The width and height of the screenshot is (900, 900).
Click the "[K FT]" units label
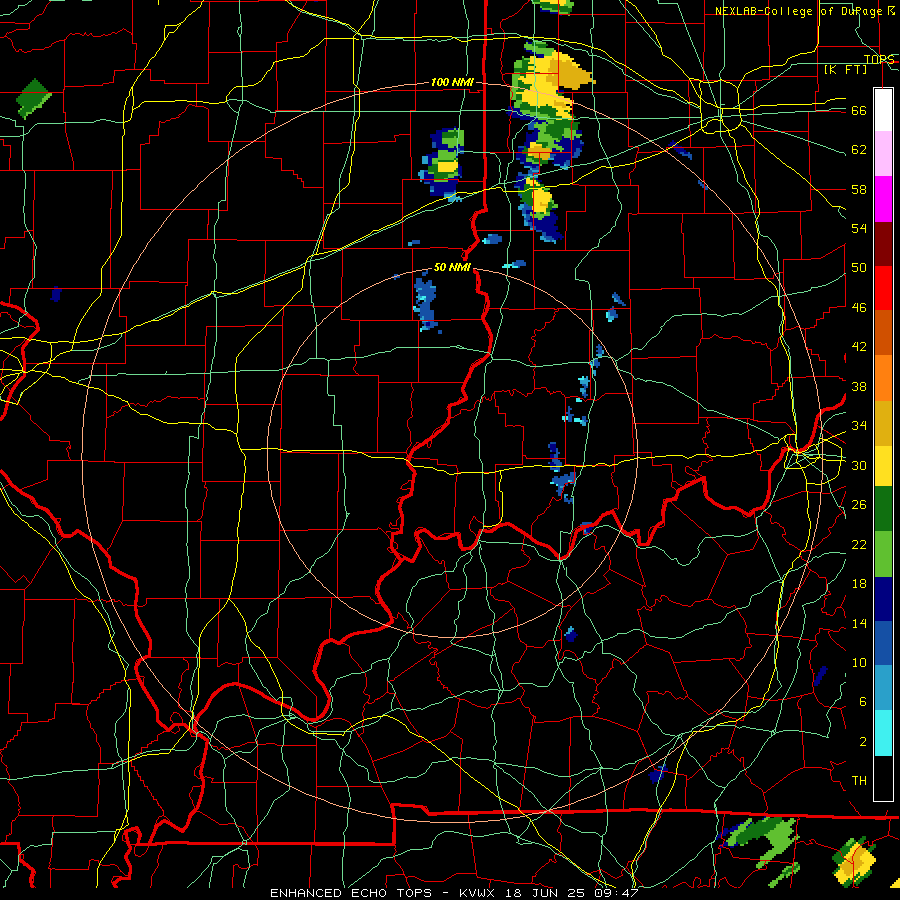coord(845,70)
